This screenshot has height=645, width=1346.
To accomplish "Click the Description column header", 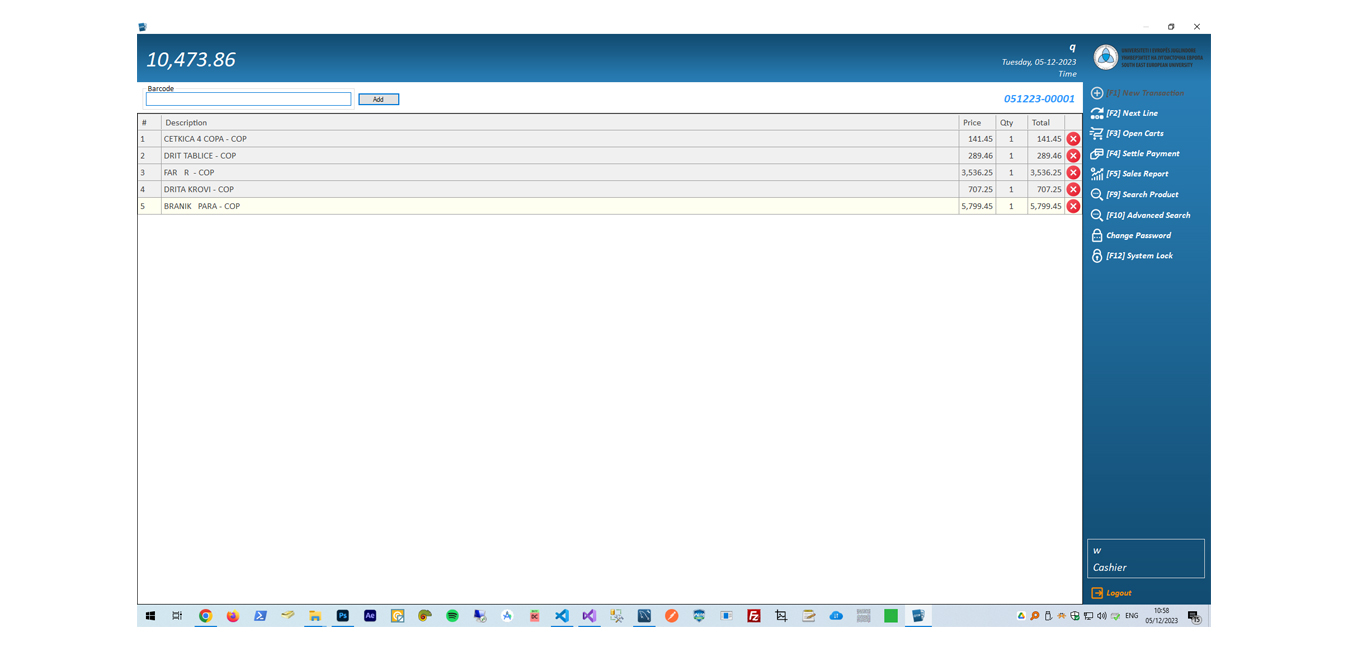I will coord(560,122).
